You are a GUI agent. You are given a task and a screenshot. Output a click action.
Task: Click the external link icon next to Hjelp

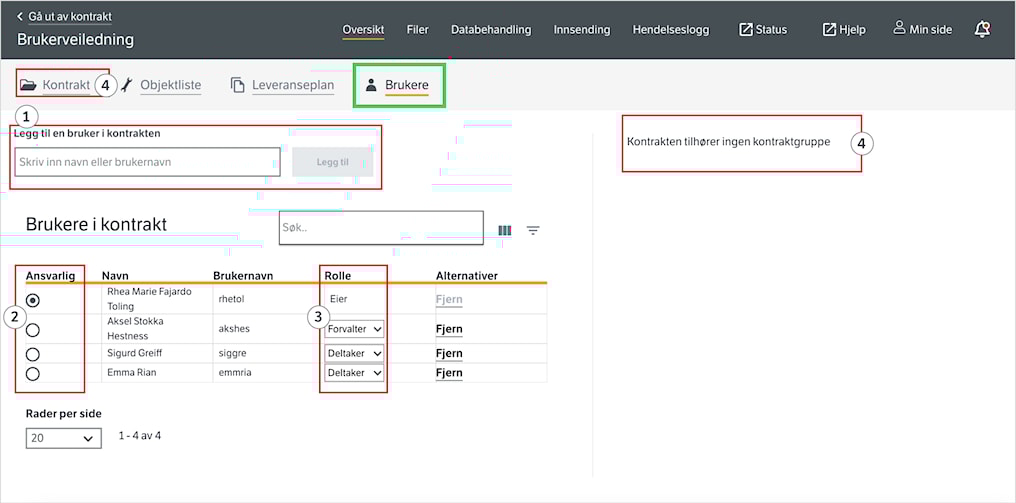coord(829,29)
